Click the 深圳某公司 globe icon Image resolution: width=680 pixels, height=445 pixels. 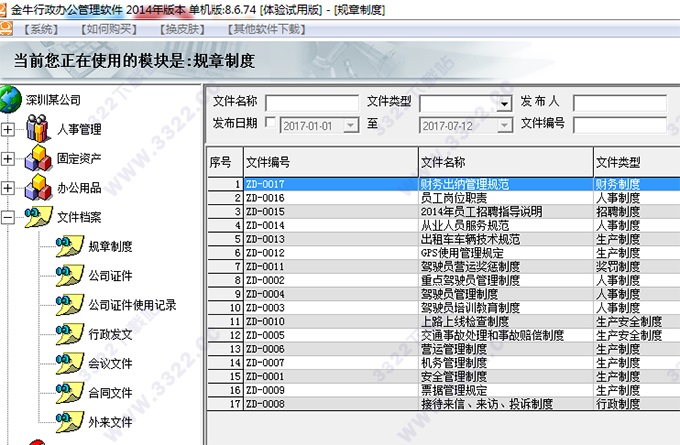10,99
